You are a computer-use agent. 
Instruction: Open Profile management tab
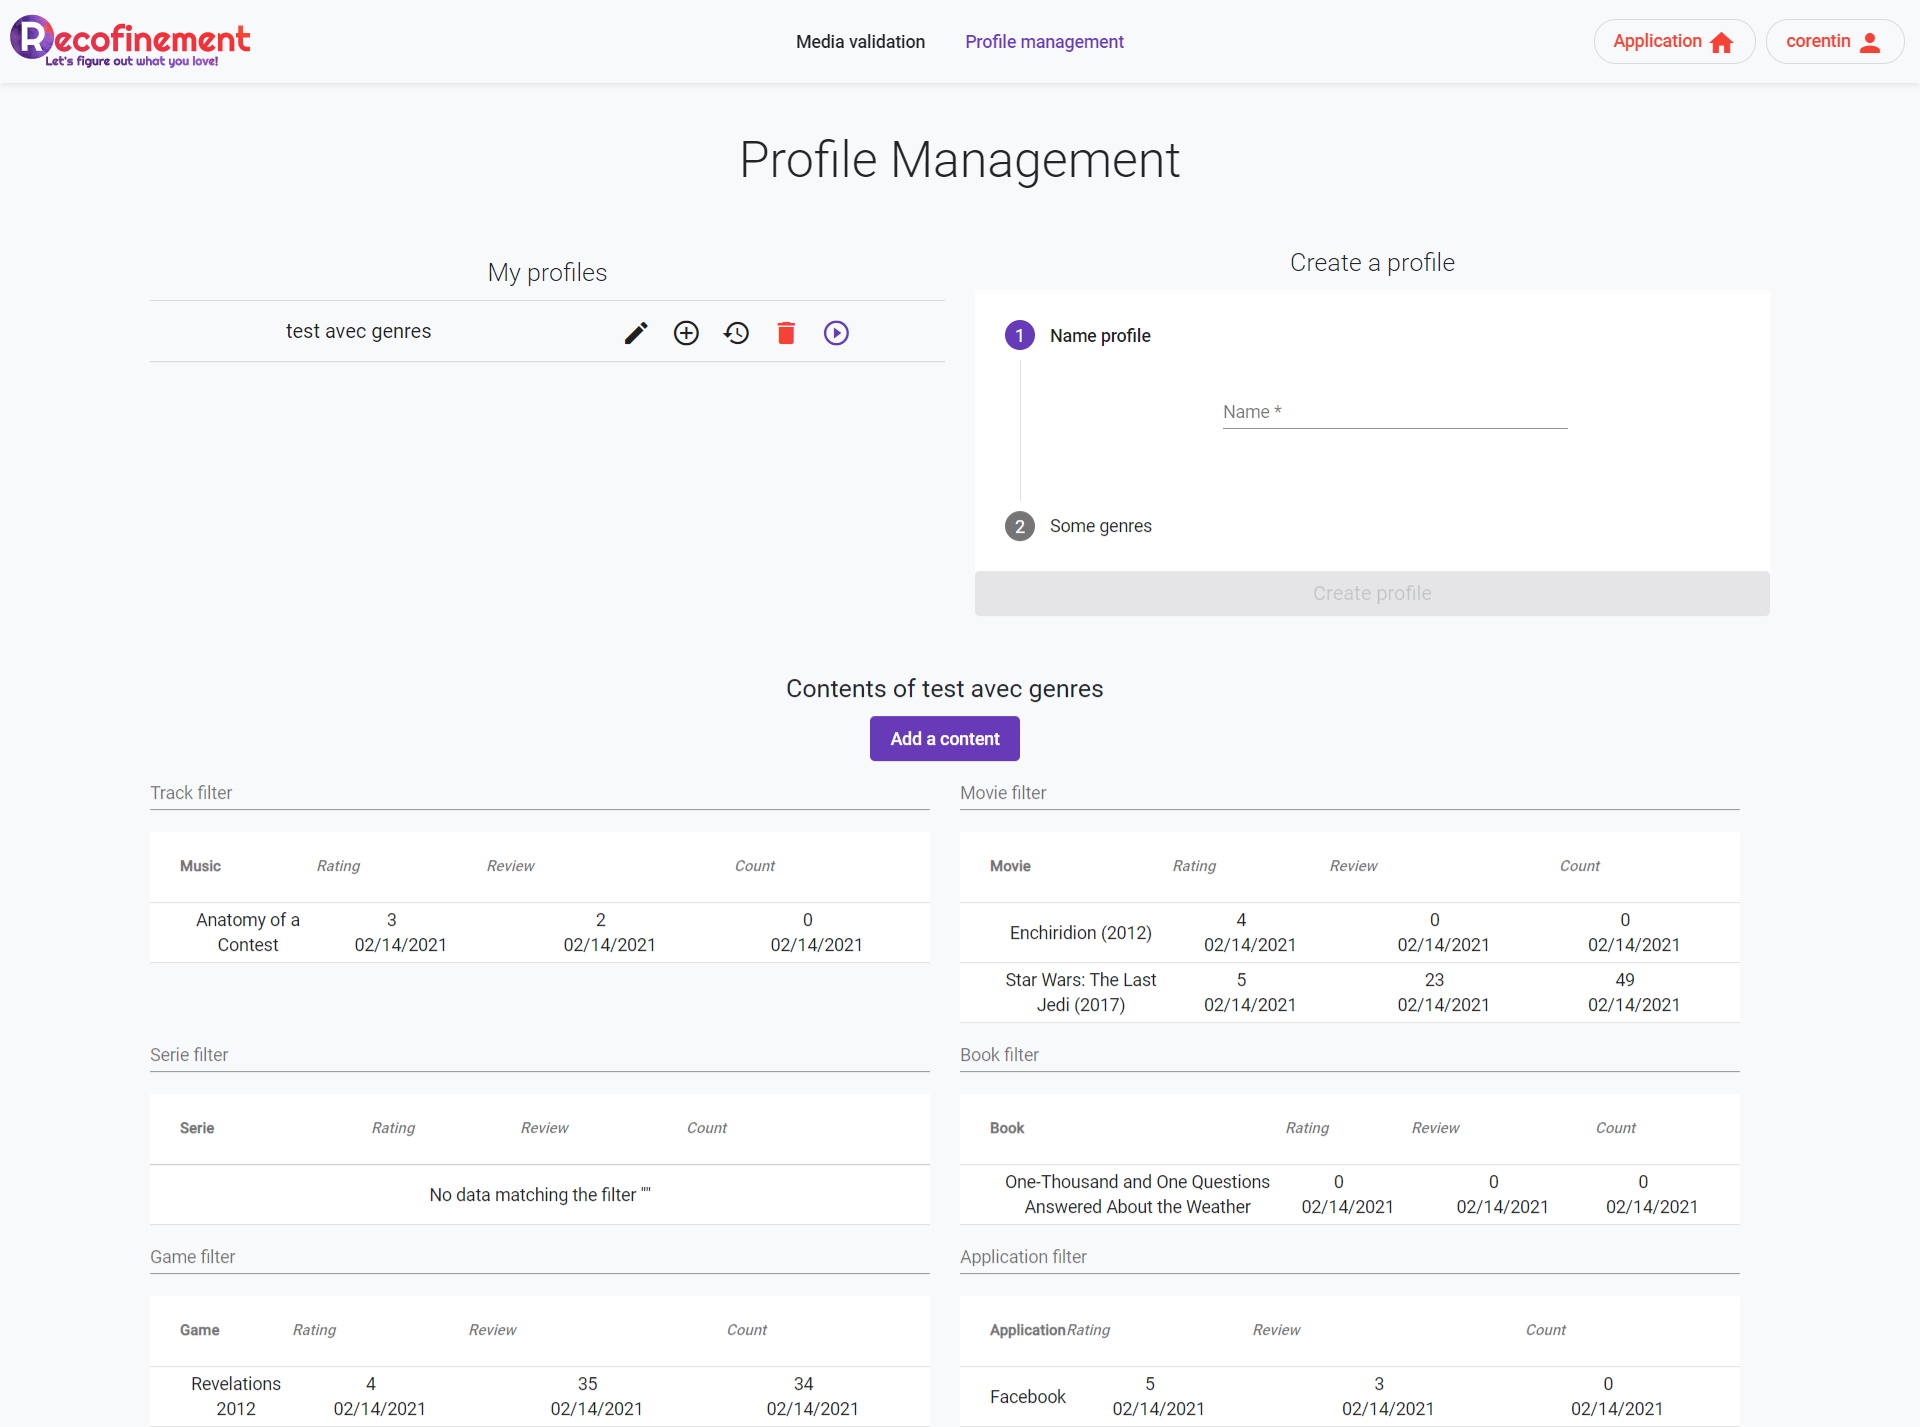click(x=1044, y=42)
